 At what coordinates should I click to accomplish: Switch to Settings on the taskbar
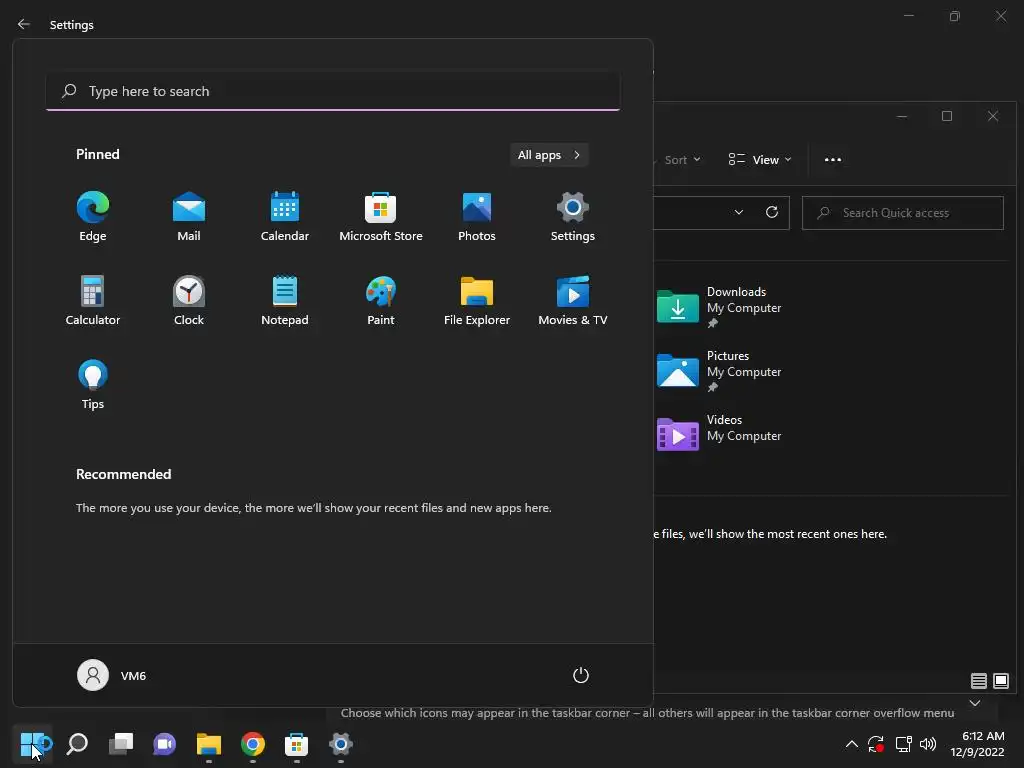341,744
